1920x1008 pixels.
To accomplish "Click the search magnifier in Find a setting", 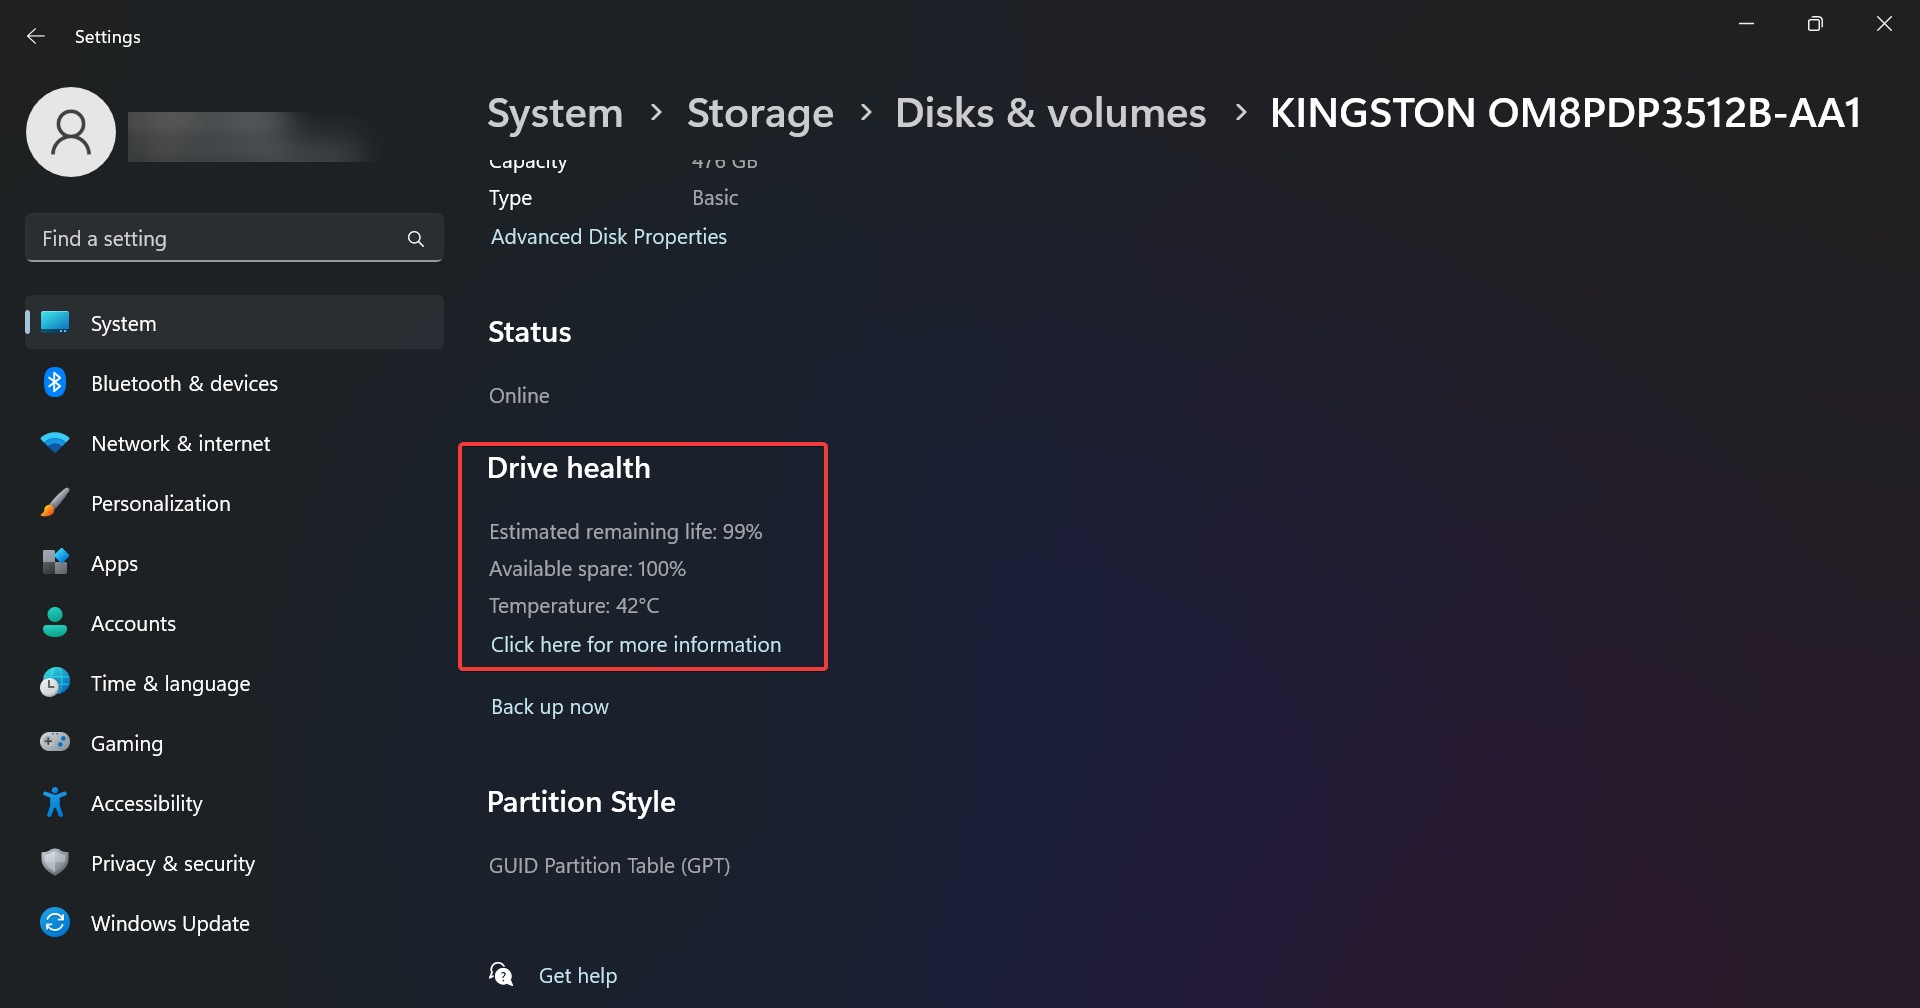I will 415,238.
